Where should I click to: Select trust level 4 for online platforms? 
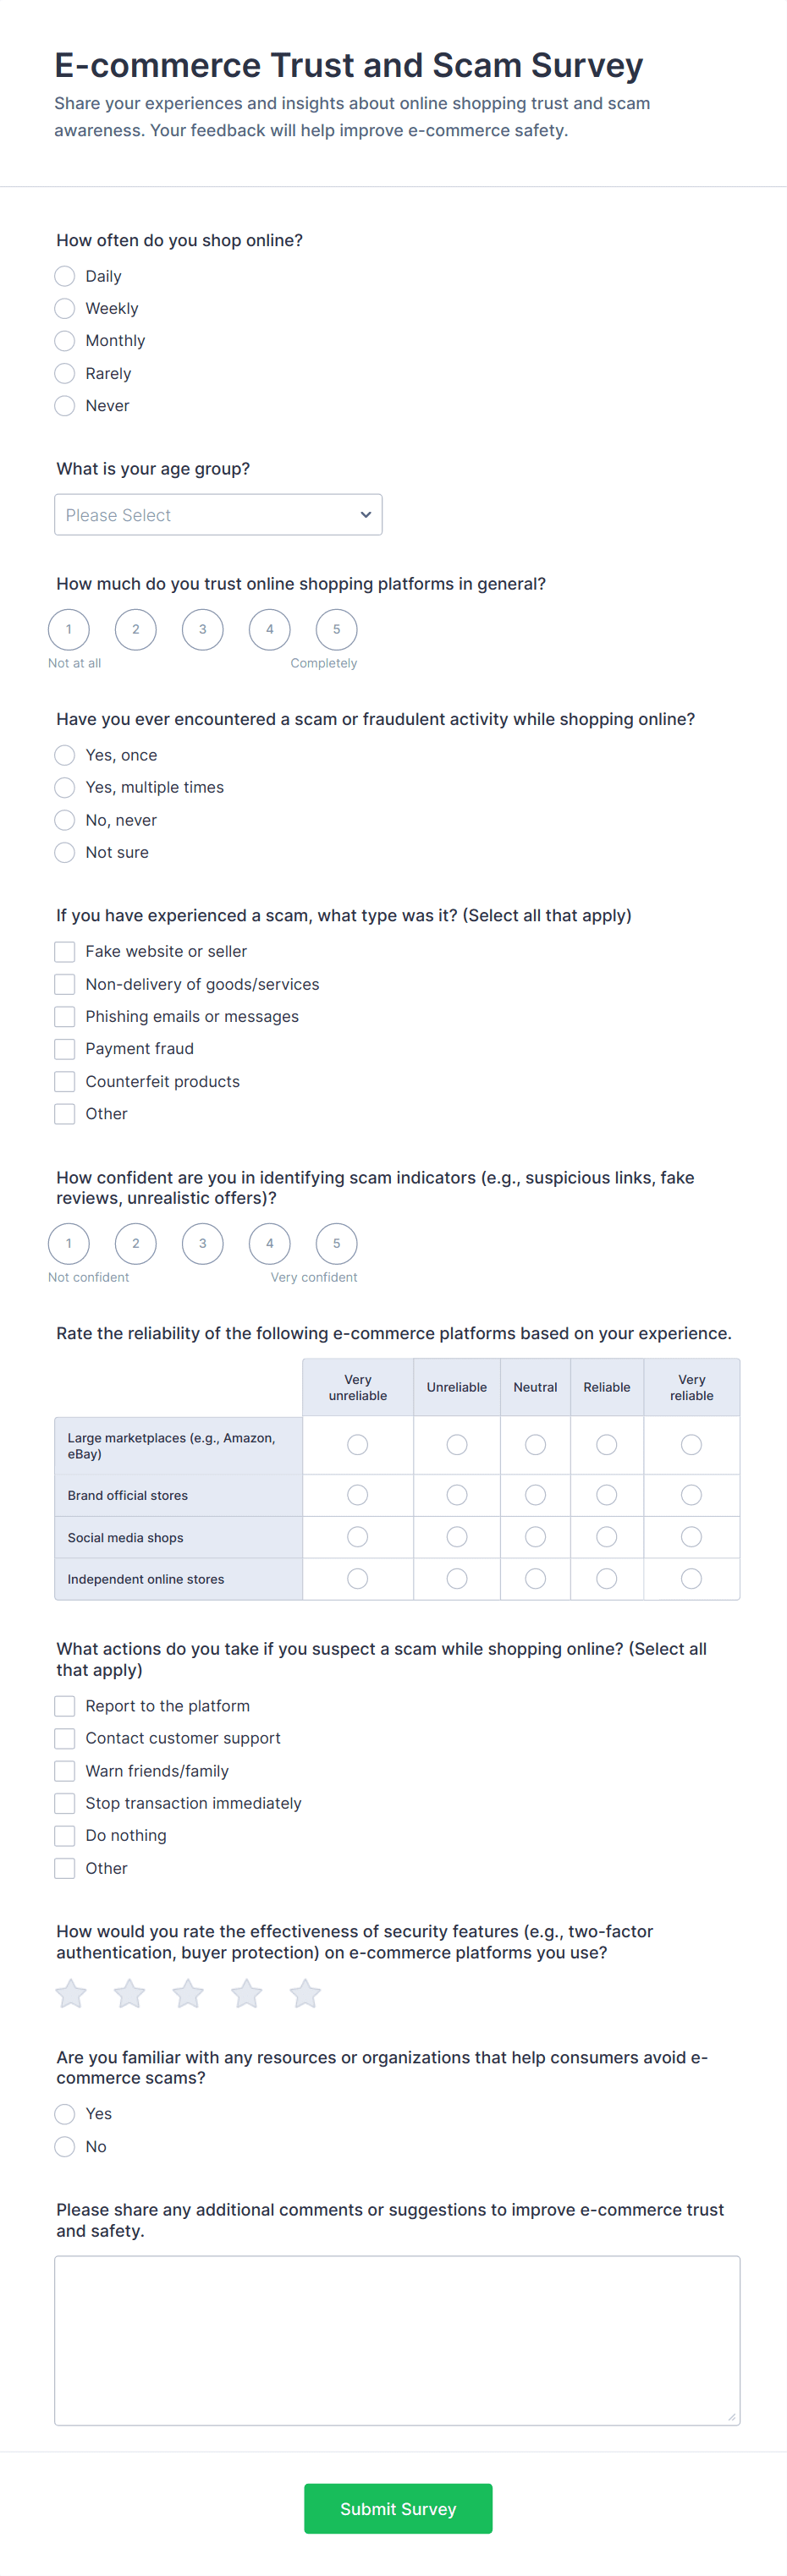(269, 629)
